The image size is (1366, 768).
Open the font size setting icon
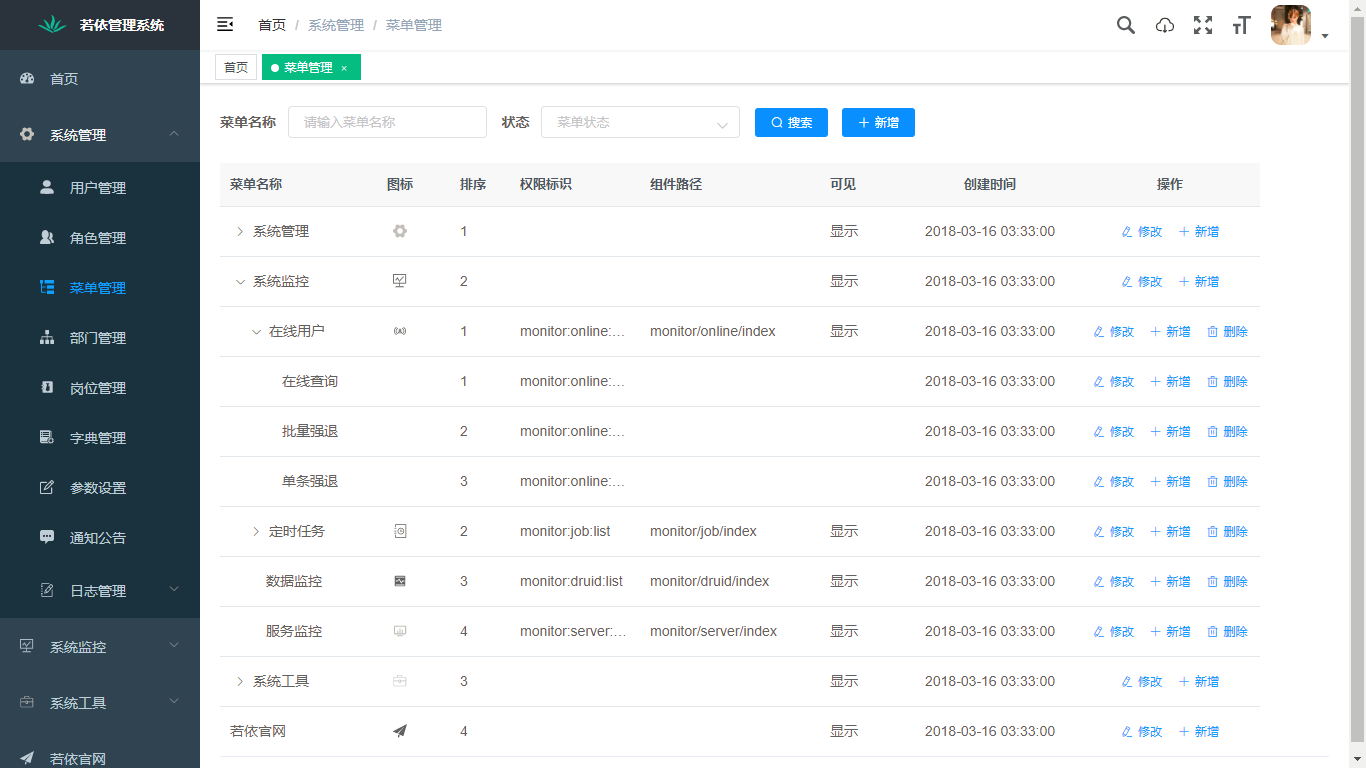[x=1242, y=26]
